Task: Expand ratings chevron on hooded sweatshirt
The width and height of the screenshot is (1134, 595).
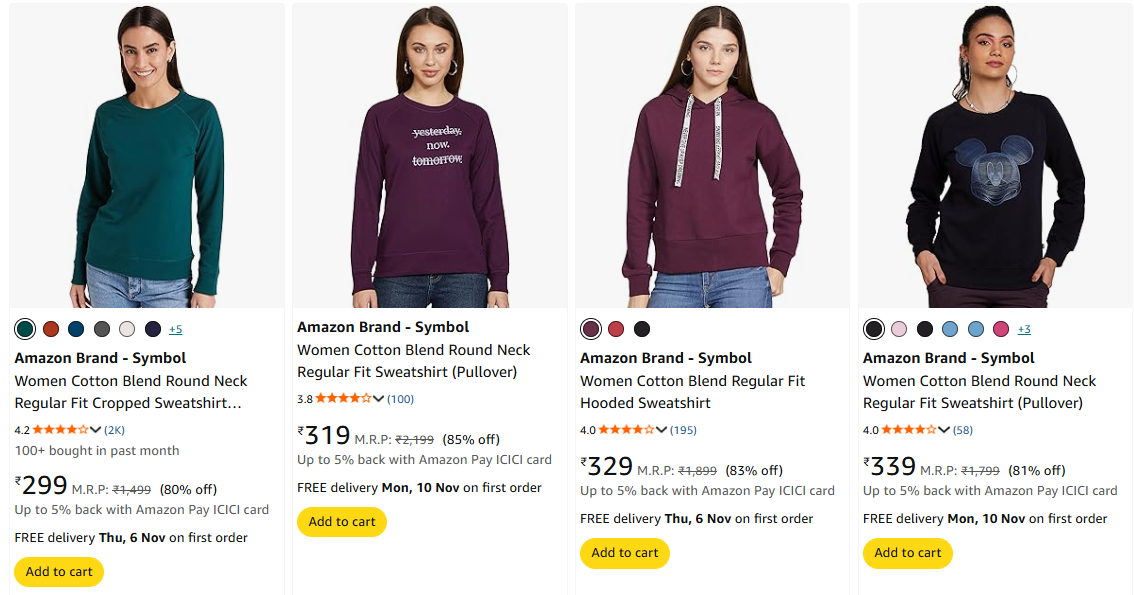Action: pyautogui.click(x=662, y=430)
